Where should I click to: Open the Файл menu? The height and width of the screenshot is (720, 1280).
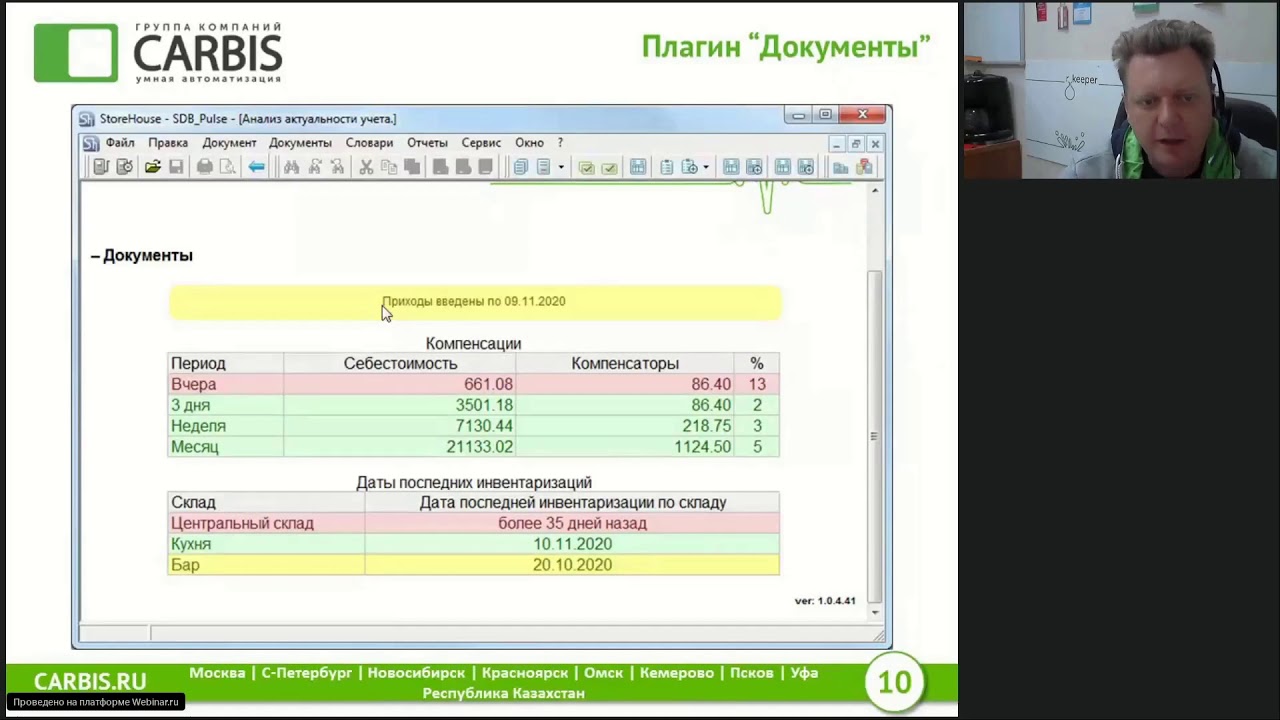[120, 143]
